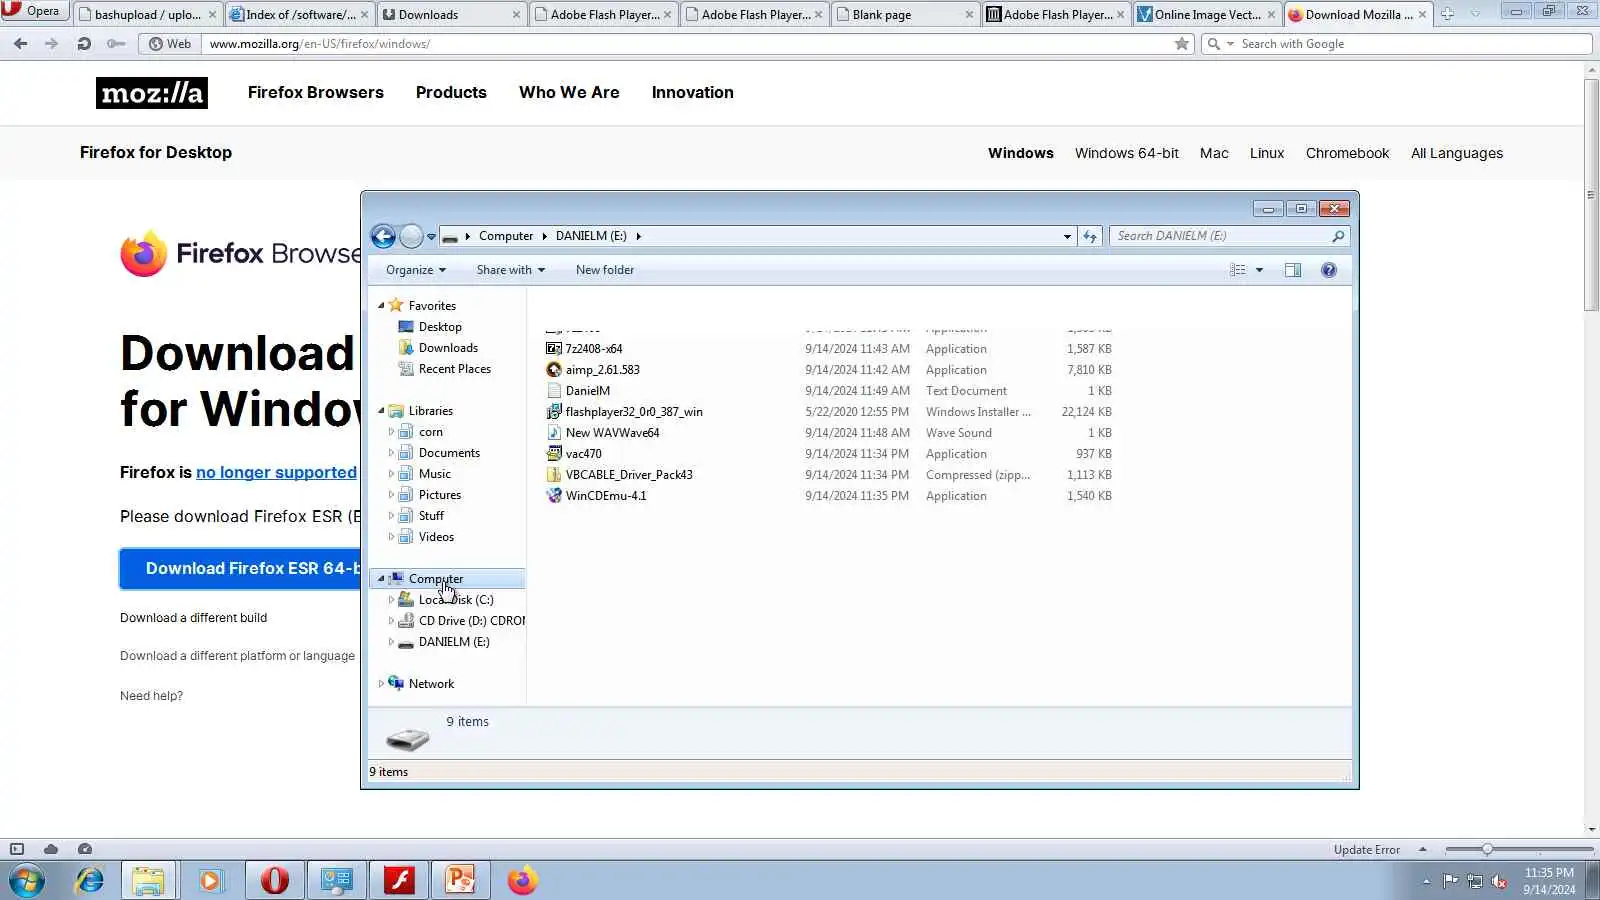Select the New WAVWave64 sound file icon
Image resolution: width=1600 pixels, height=900 pixels.
tap(554, 433)
